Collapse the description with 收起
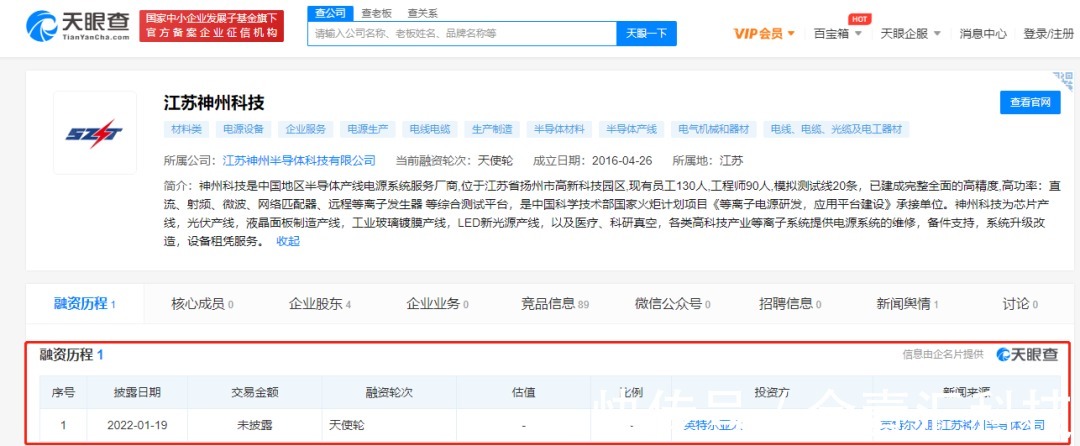Image resolution: width=1080 pixels, height=446 pixels. tap(288, 242)
